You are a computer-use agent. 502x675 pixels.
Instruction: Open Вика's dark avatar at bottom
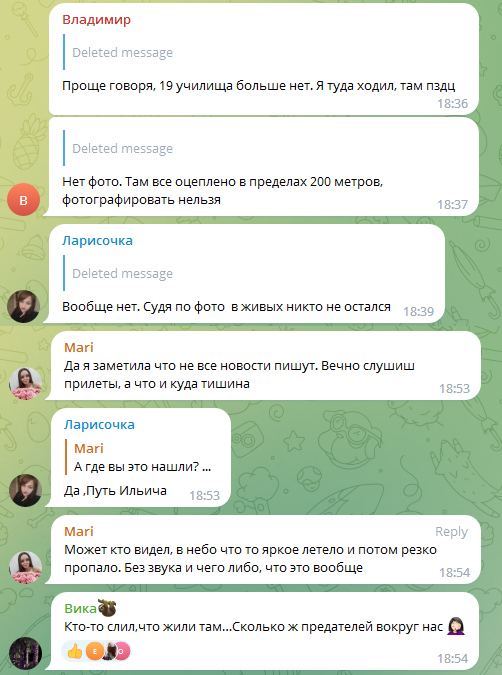25,653
